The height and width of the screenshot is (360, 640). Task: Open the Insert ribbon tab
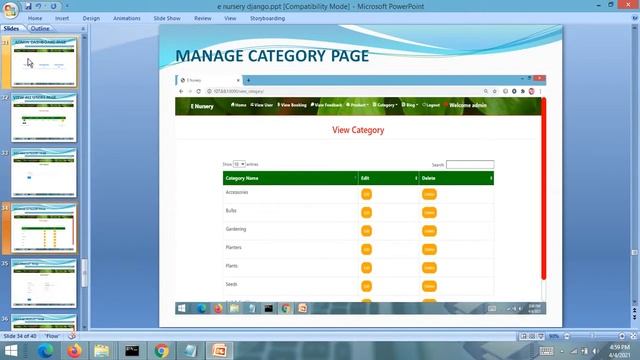coord(62,18)
